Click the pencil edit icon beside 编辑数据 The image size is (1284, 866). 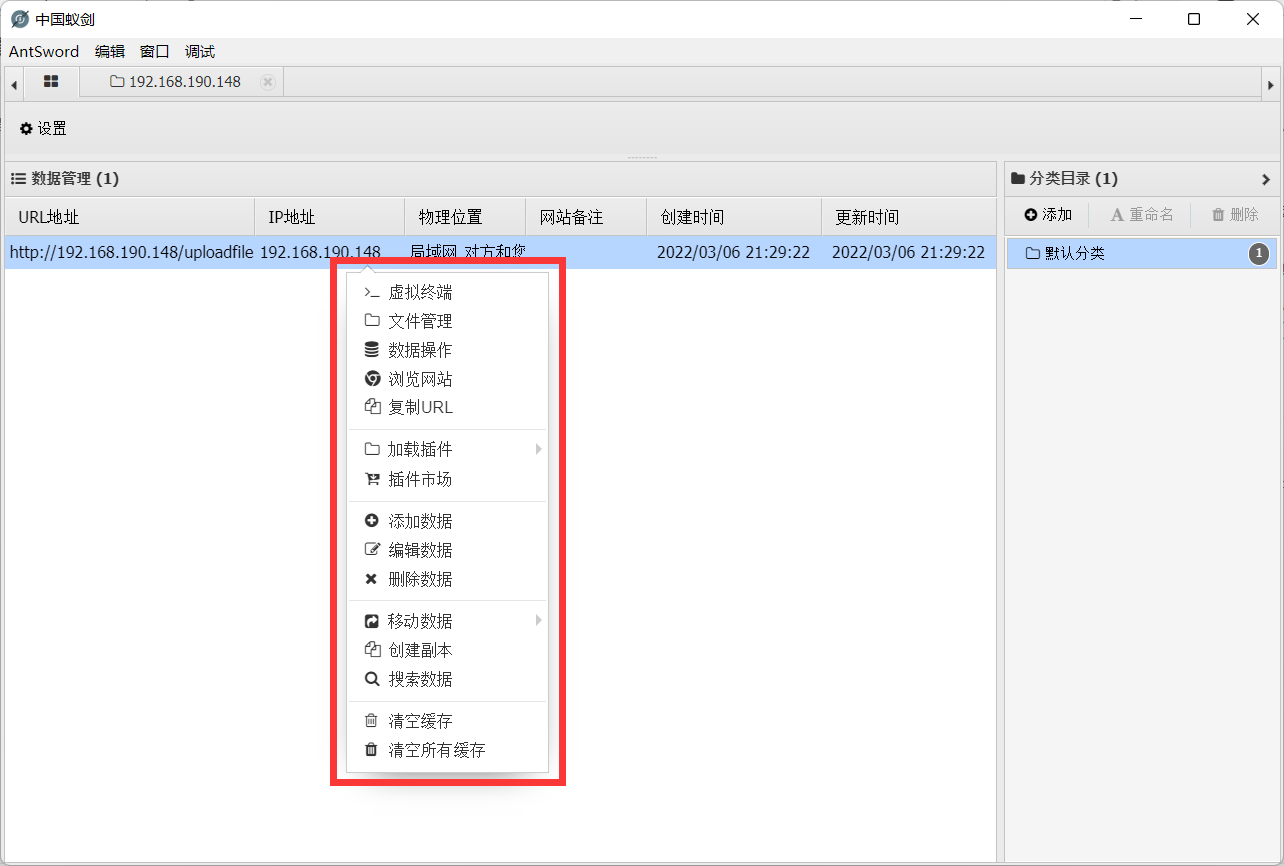click(371, 550)
